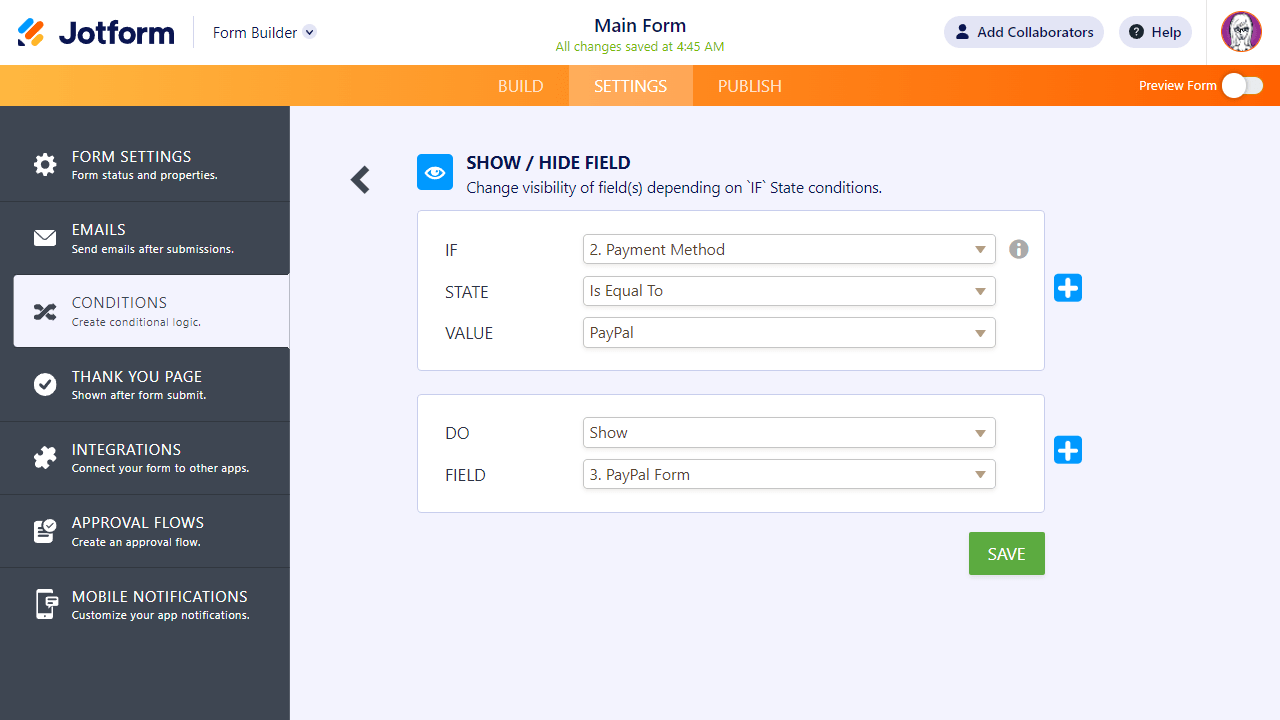
Task: Toggle the Preview Form switch
Action: [x=1242, y=86]
